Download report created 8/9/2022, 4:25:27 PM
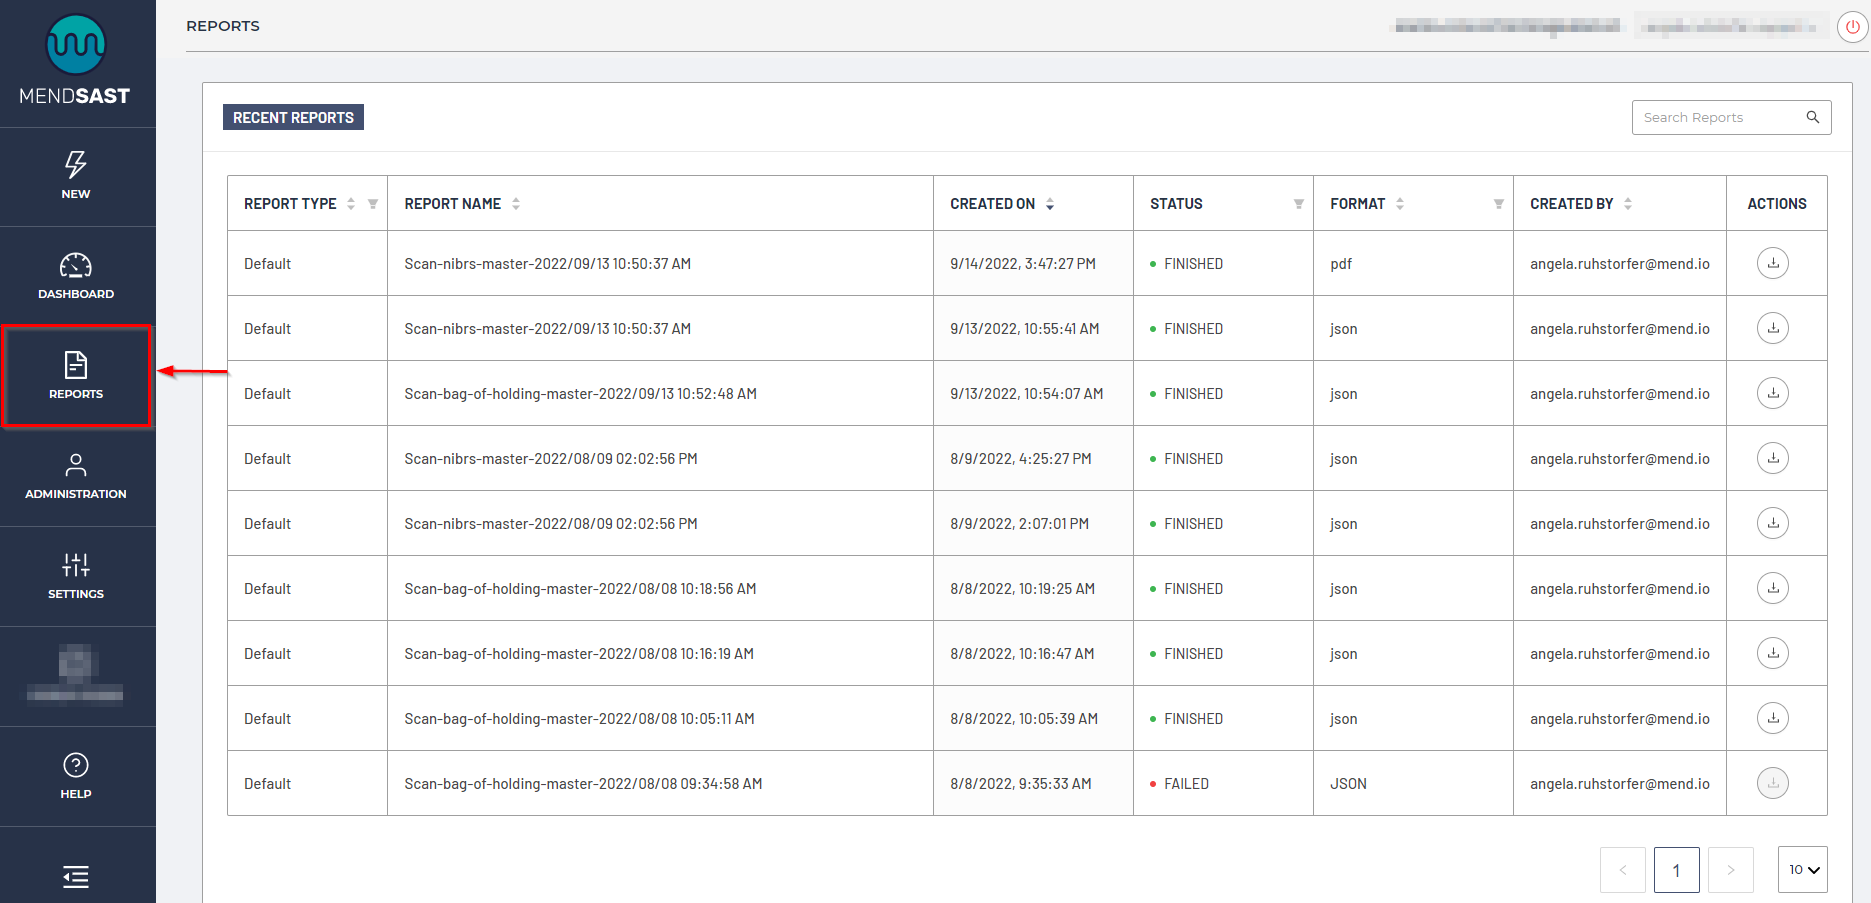The image size is (1871, 903). pyautogui.click(x=1772, y=458)
